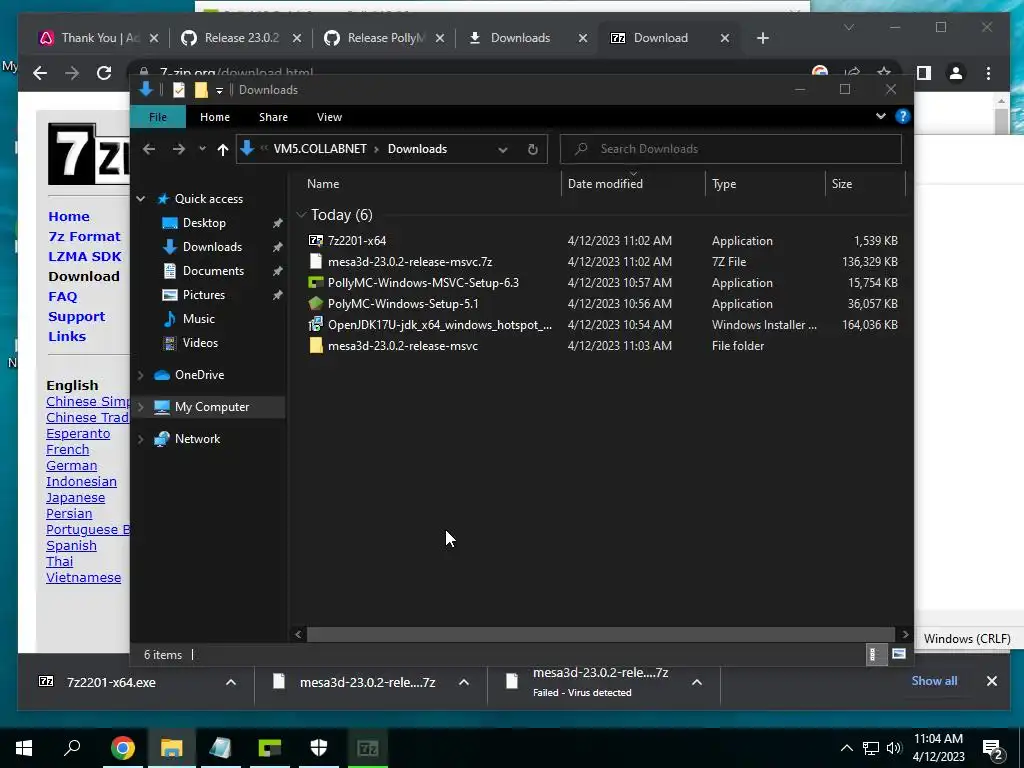Select Documents in Quick access
Image resolution: width=1024 pixels, height=768 pixels.
213,270
